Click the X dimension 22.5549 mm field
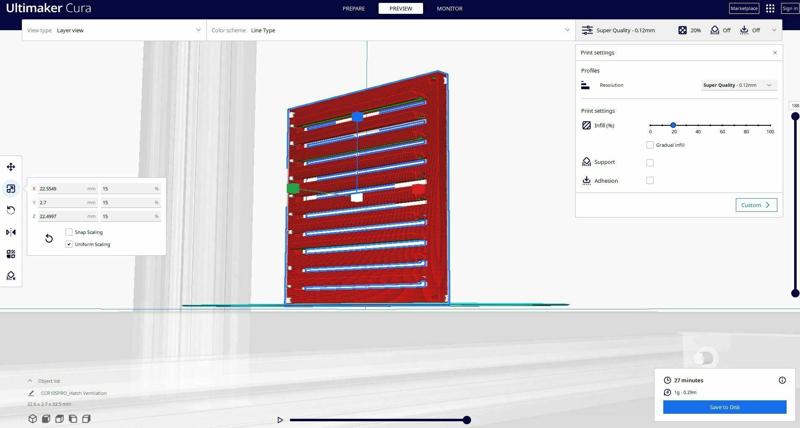 coord(67,189)
